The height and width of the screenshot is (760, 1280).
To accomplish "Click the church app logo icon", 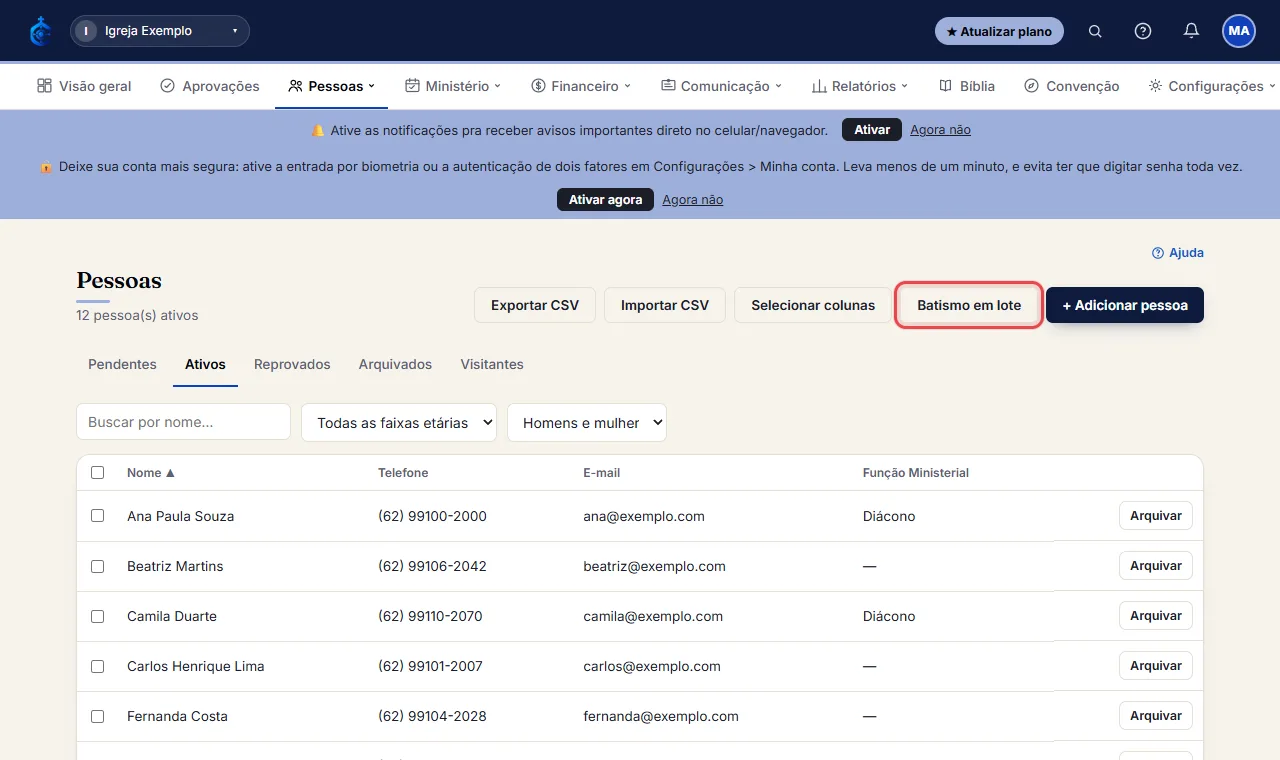I will [x=40, y=31].
